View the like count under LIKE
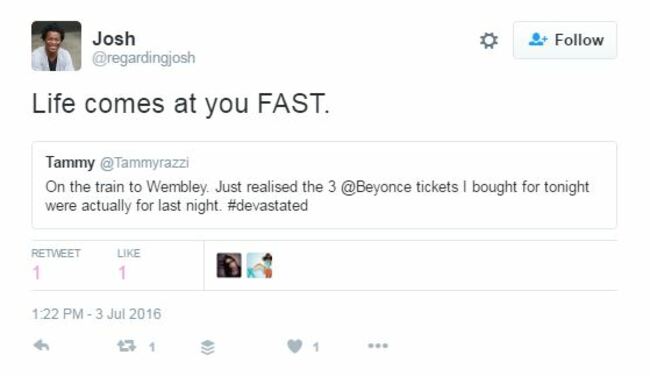The height and width of the screenshot is (376, 650). [x=122, y=273]
